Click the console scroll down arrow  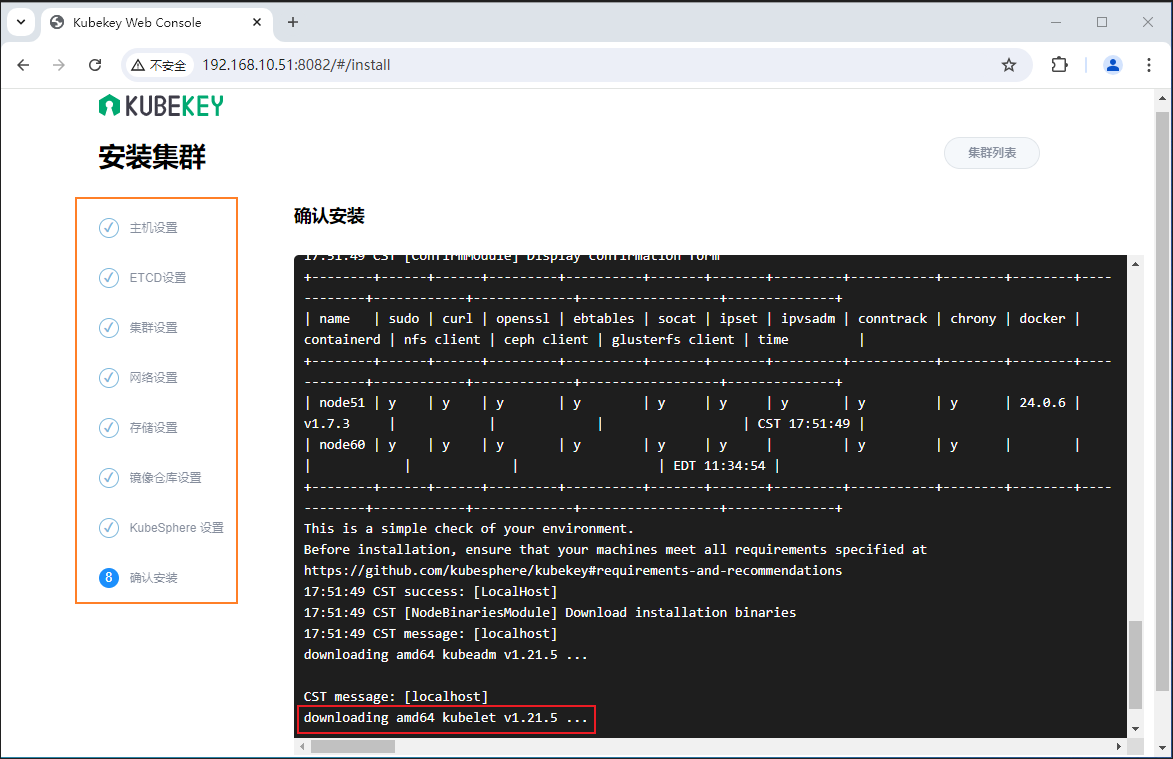tap(1136, 729)
